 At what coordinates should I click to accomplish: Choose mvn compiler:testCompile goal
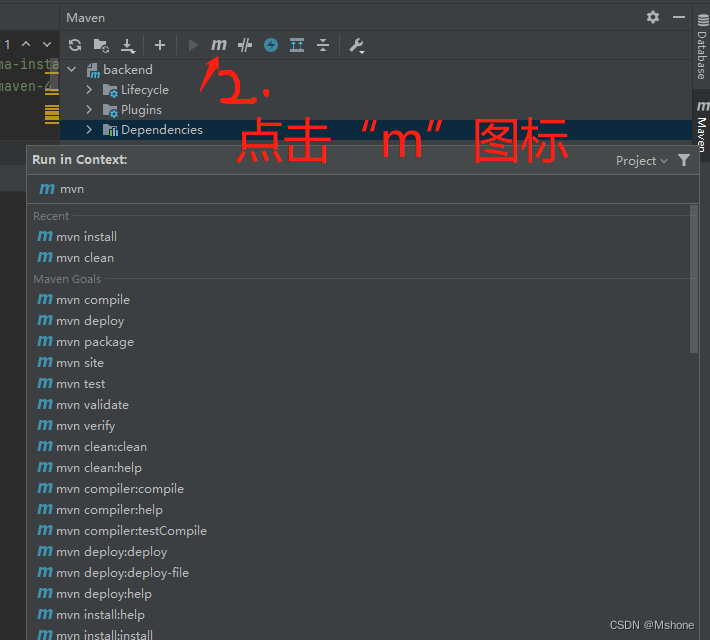click(122, 530)
